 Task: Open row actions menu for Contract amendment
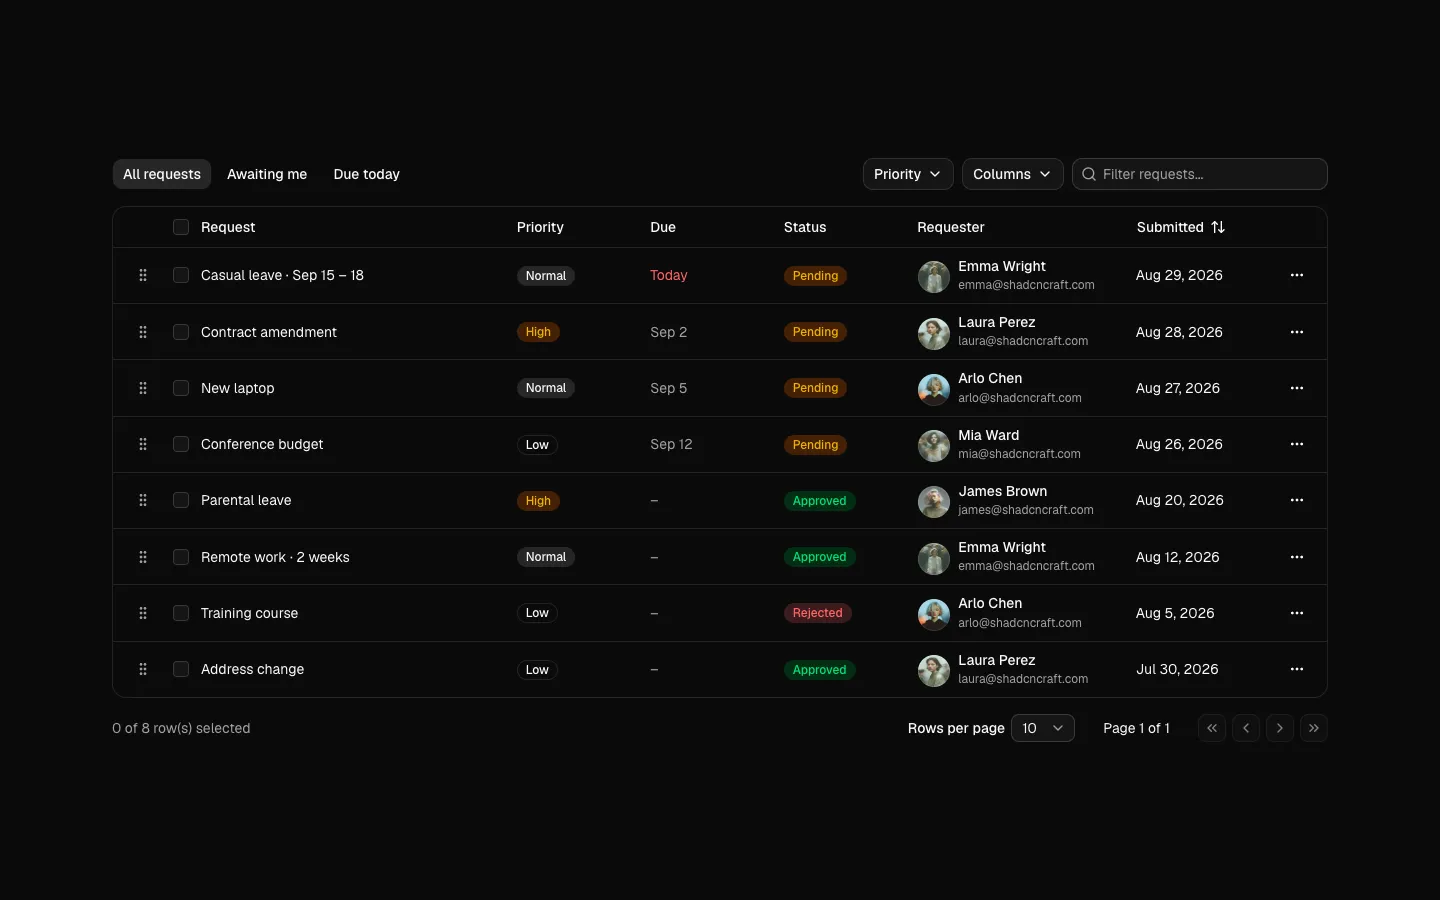1297,332
